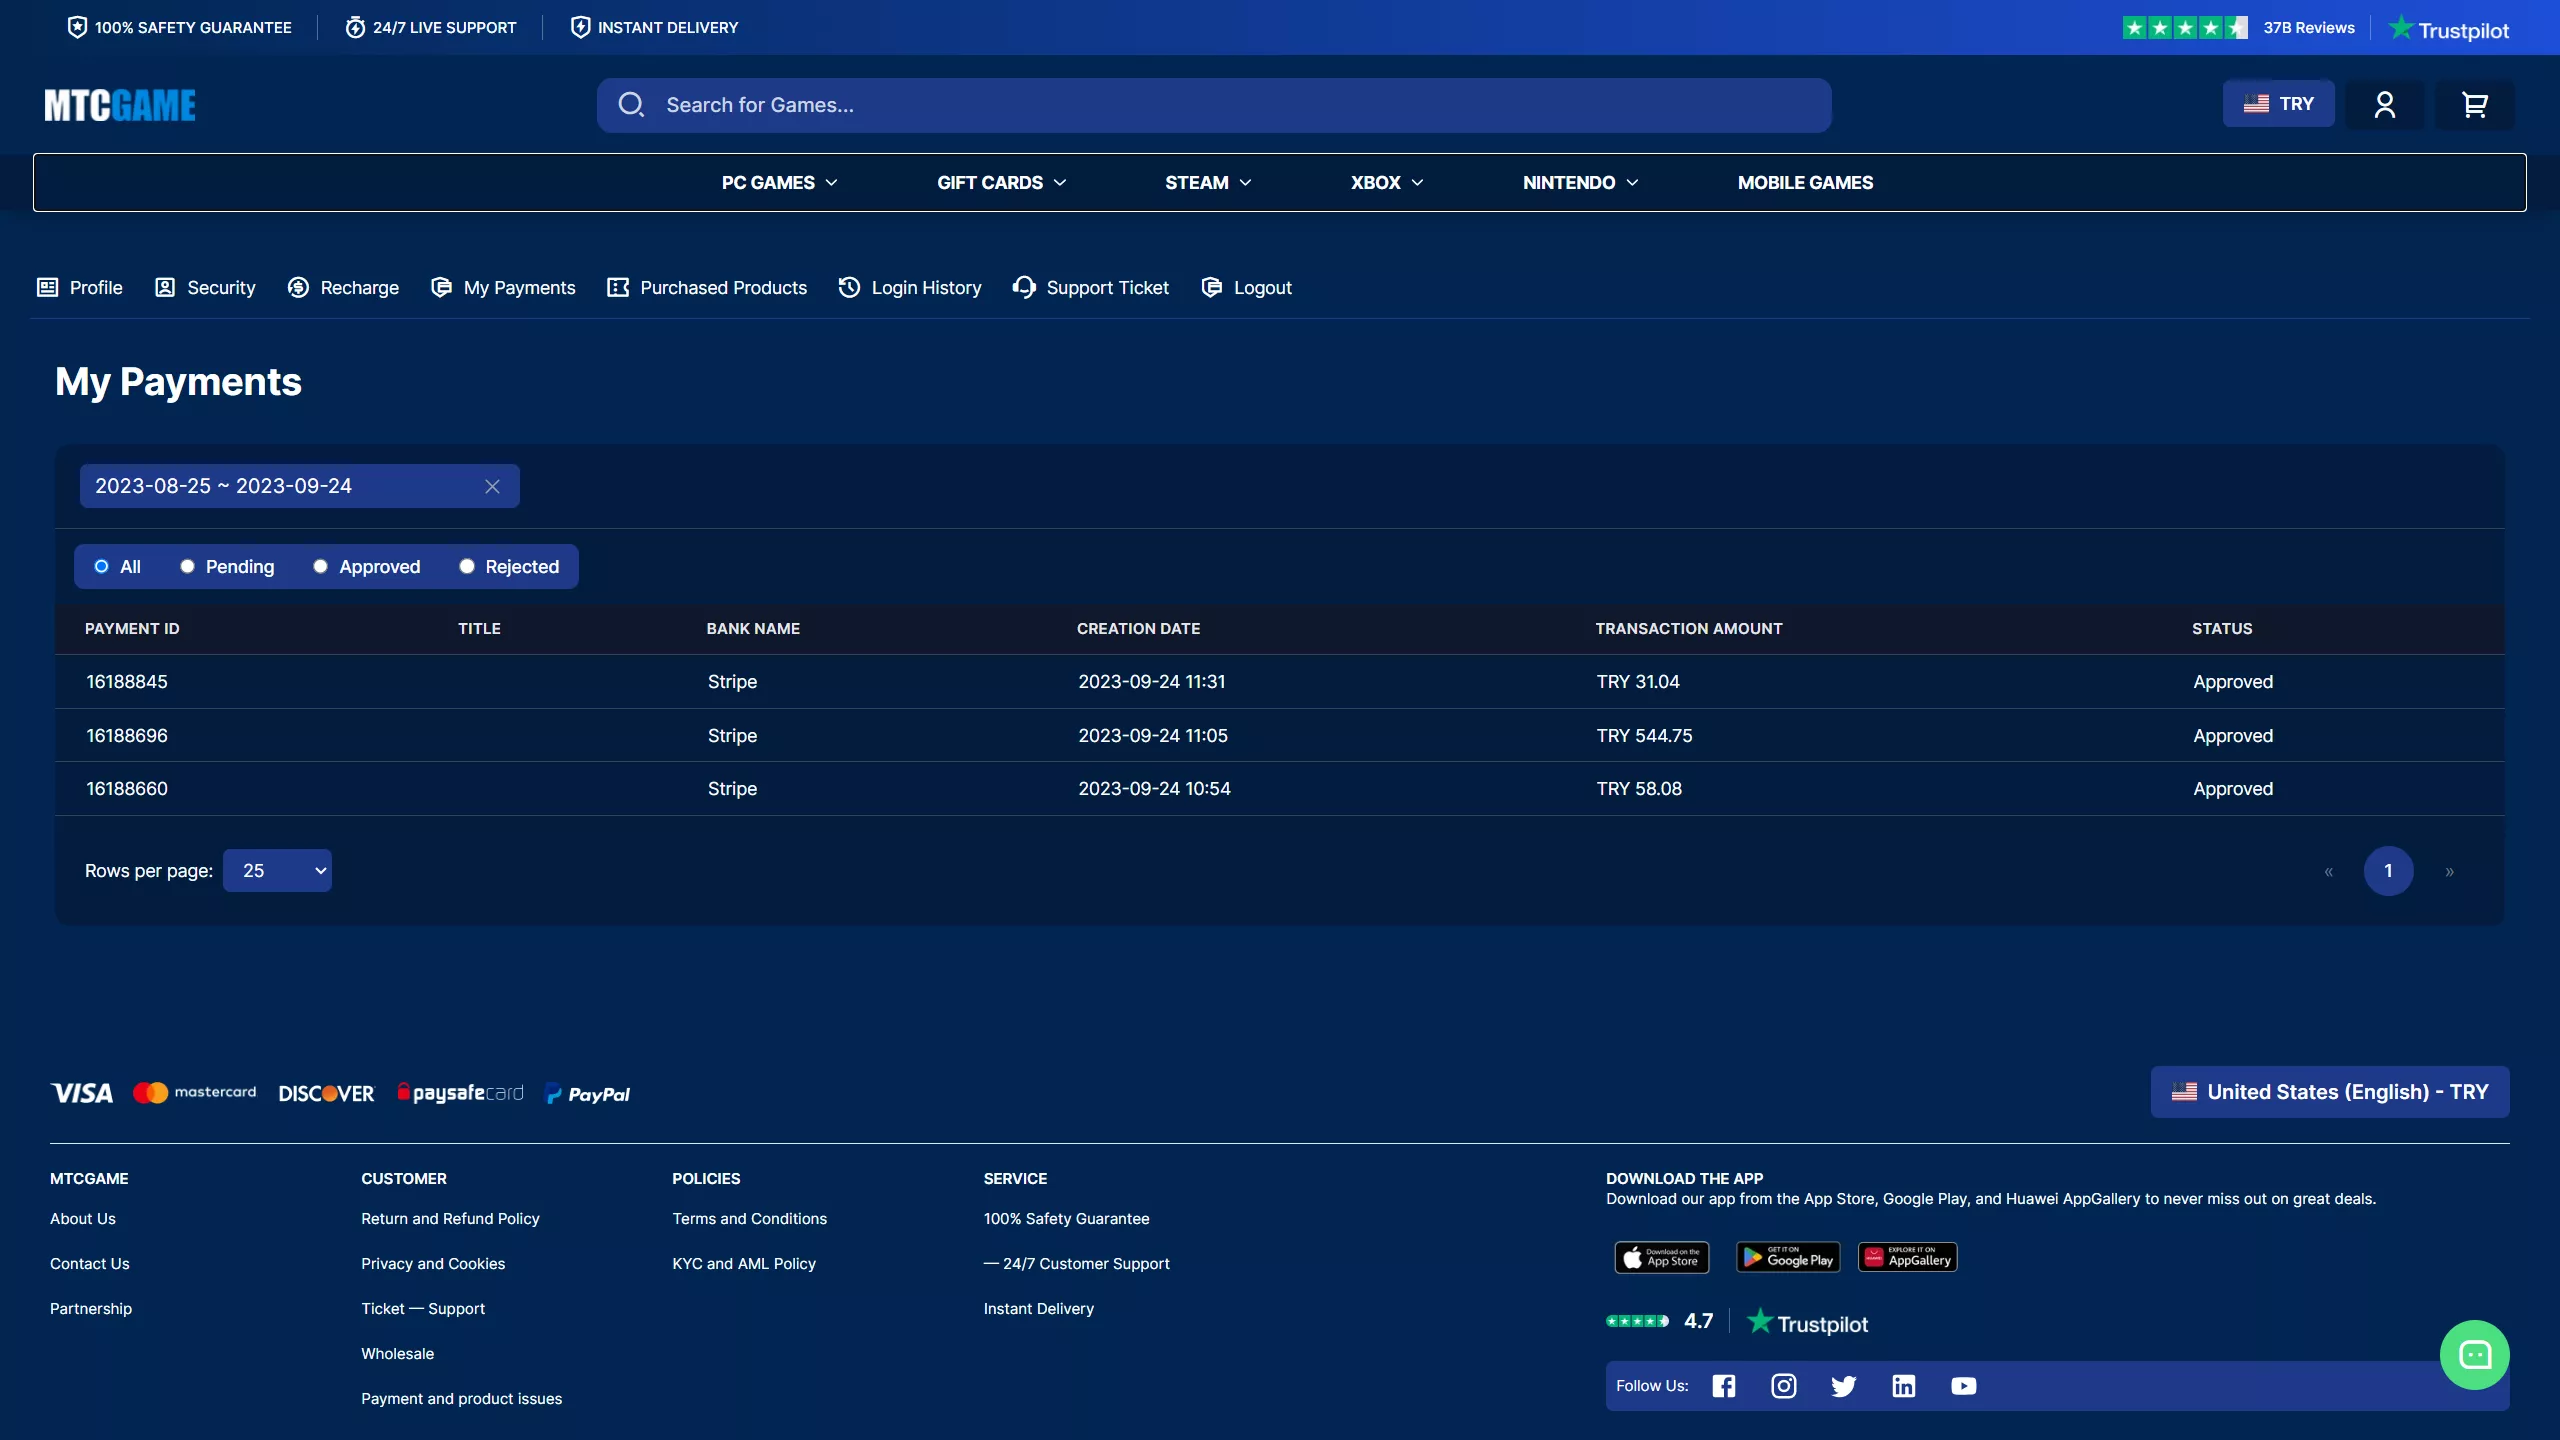Go to the Recharge tab
This screenshot has width=2560, height=1440.
tap(343, 288)
